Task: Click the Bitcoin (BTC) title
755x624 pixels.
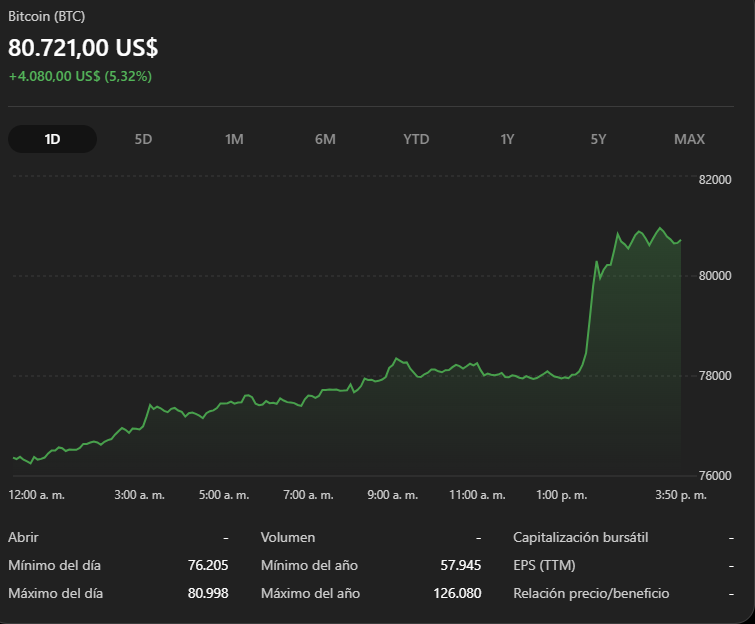Action: [x=47, y=16]
